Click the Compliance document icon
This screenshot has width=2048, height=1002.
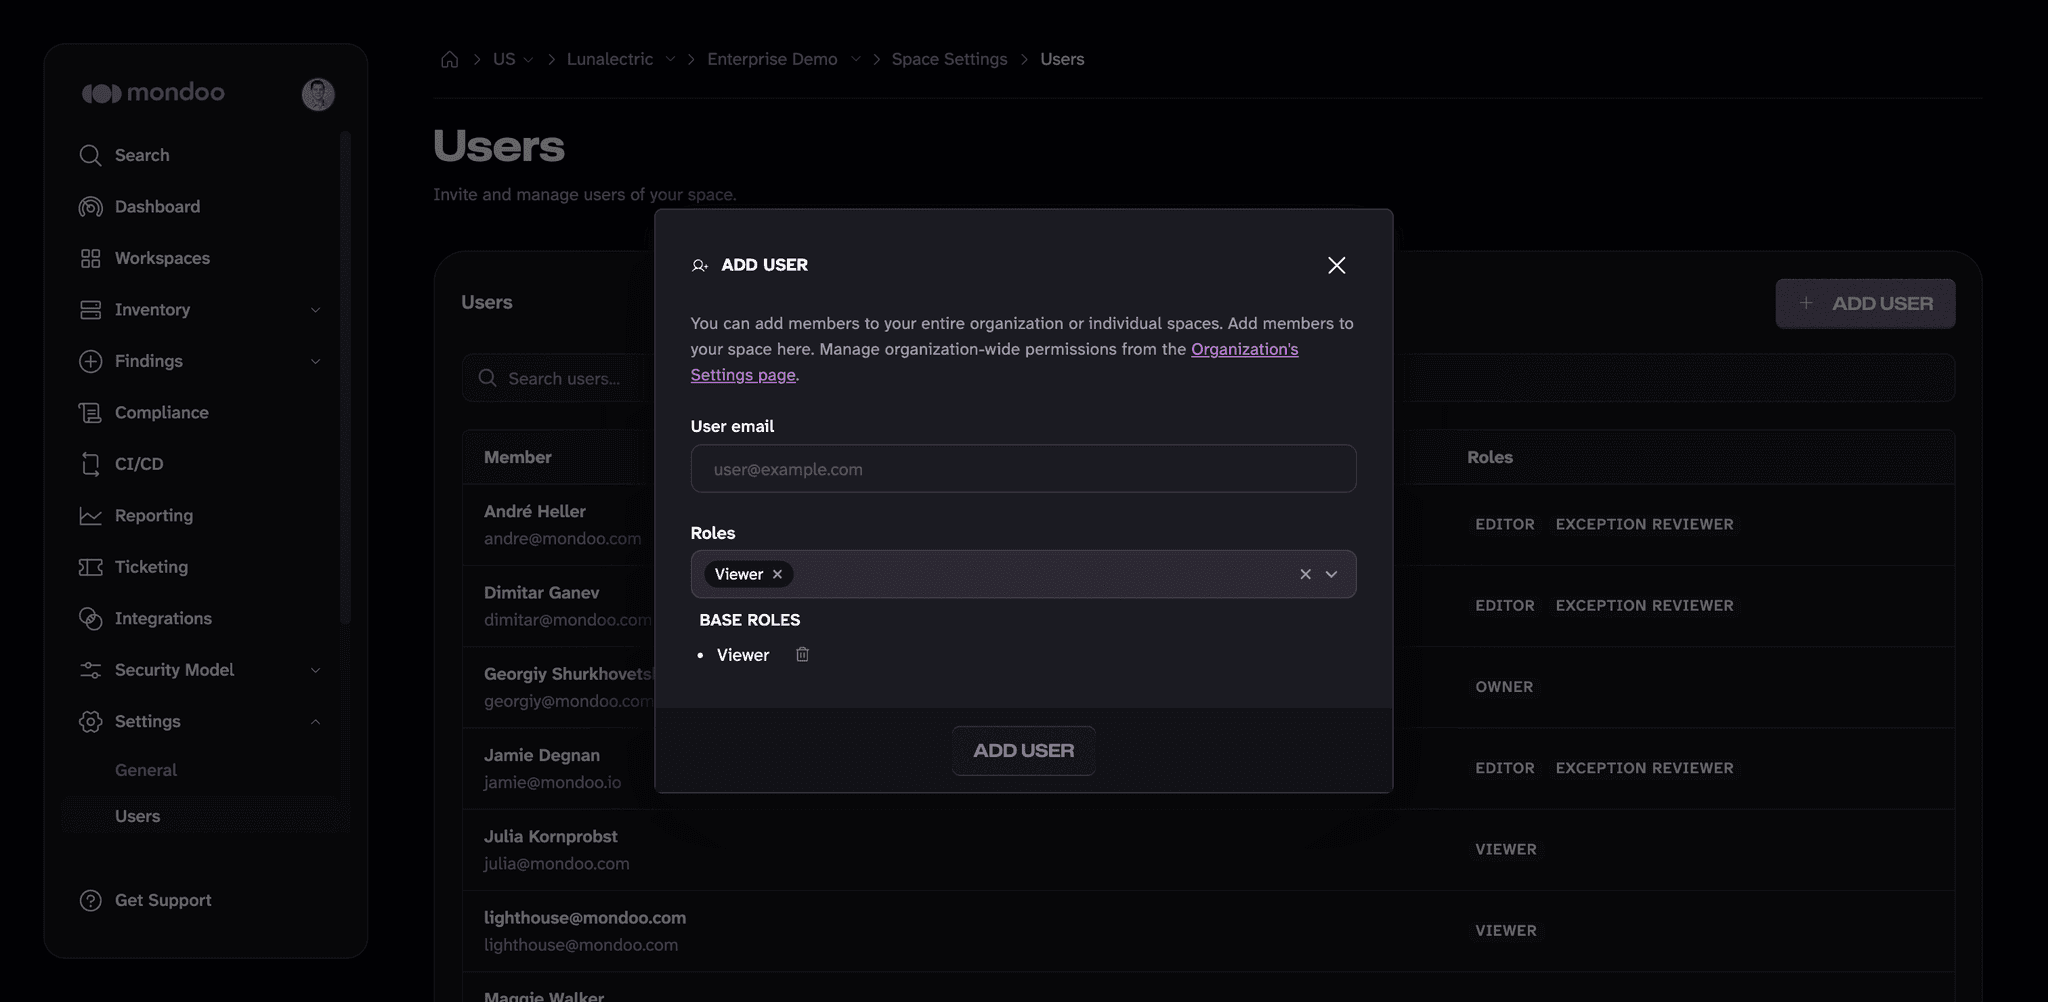point(91,413)
